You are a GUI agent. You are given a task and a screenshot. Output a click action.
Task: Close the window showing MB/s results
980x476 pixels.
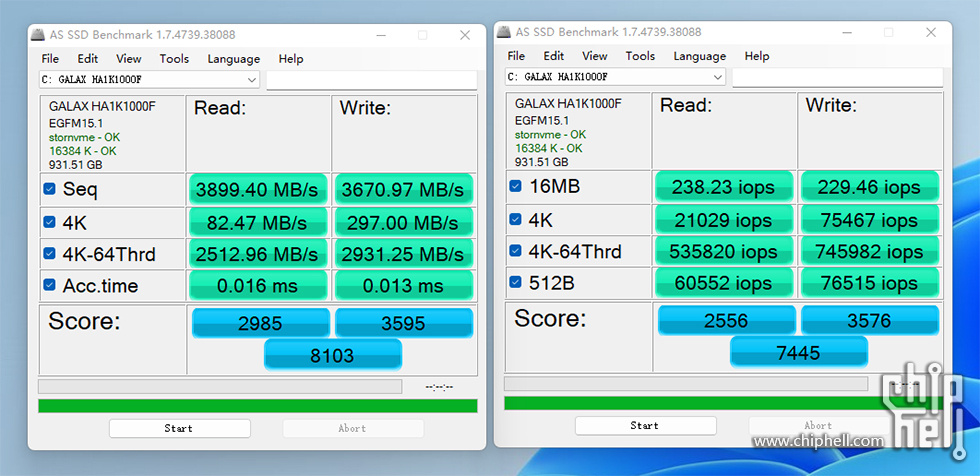464,35
